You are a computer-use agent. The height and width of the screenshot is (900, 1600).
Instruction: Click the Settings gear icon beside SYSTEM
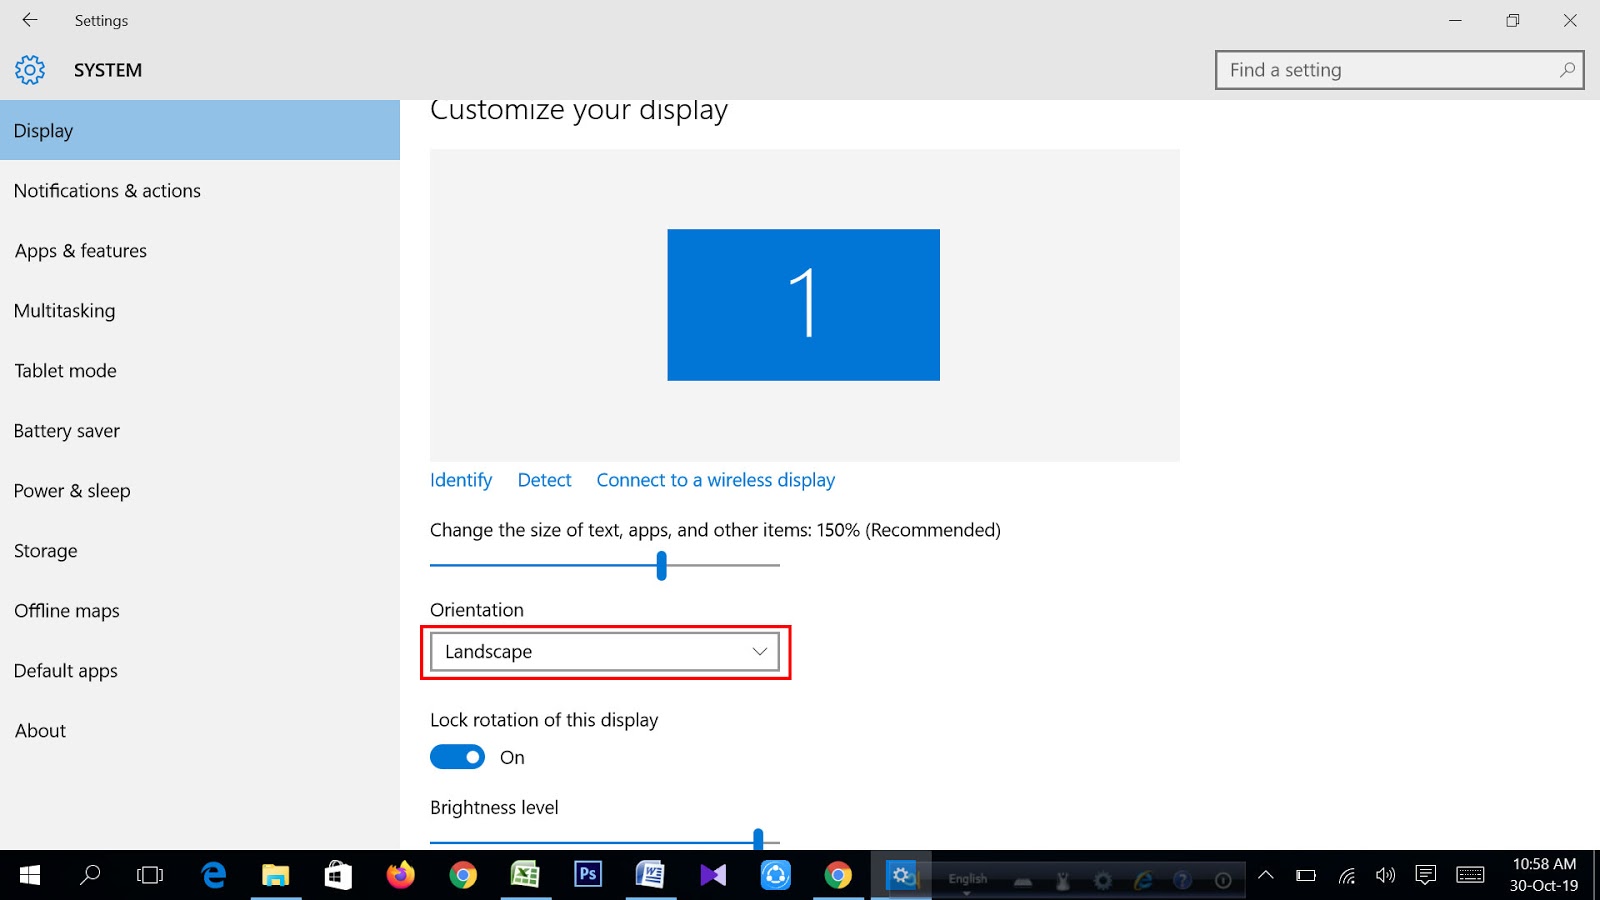coord(30,69)
